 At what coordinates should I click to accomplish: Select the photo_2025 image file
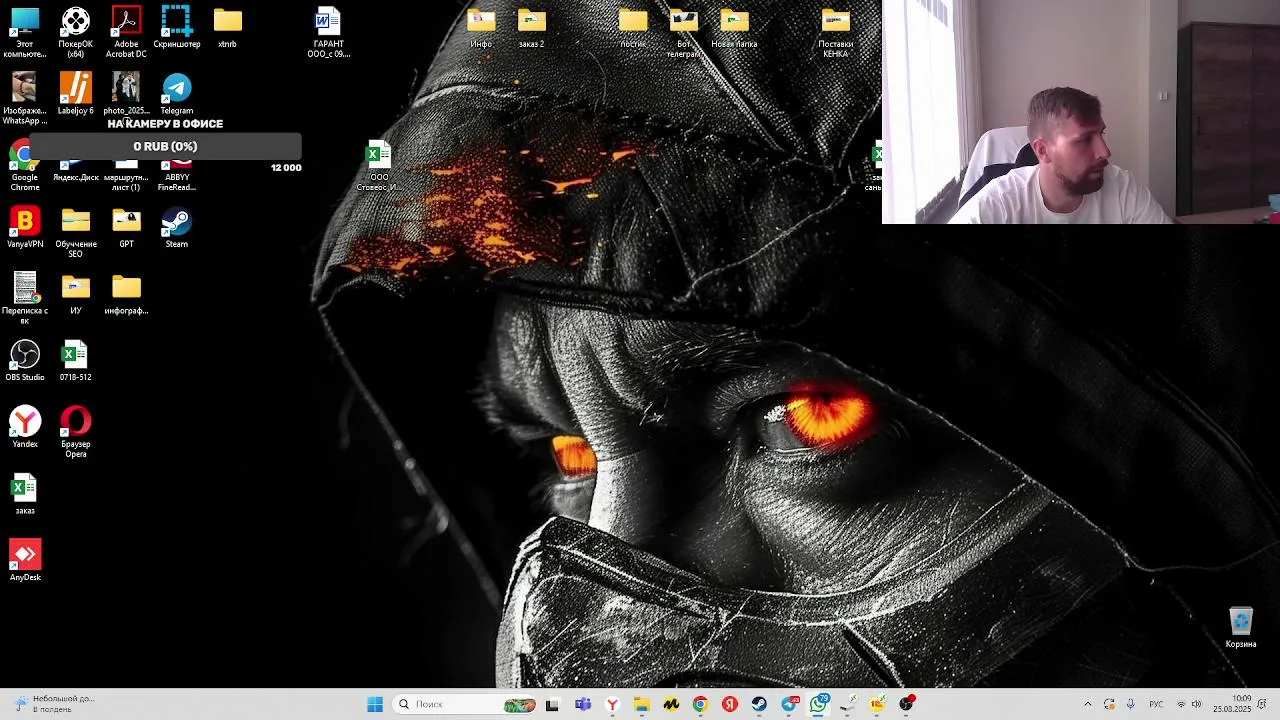(126, 94)
